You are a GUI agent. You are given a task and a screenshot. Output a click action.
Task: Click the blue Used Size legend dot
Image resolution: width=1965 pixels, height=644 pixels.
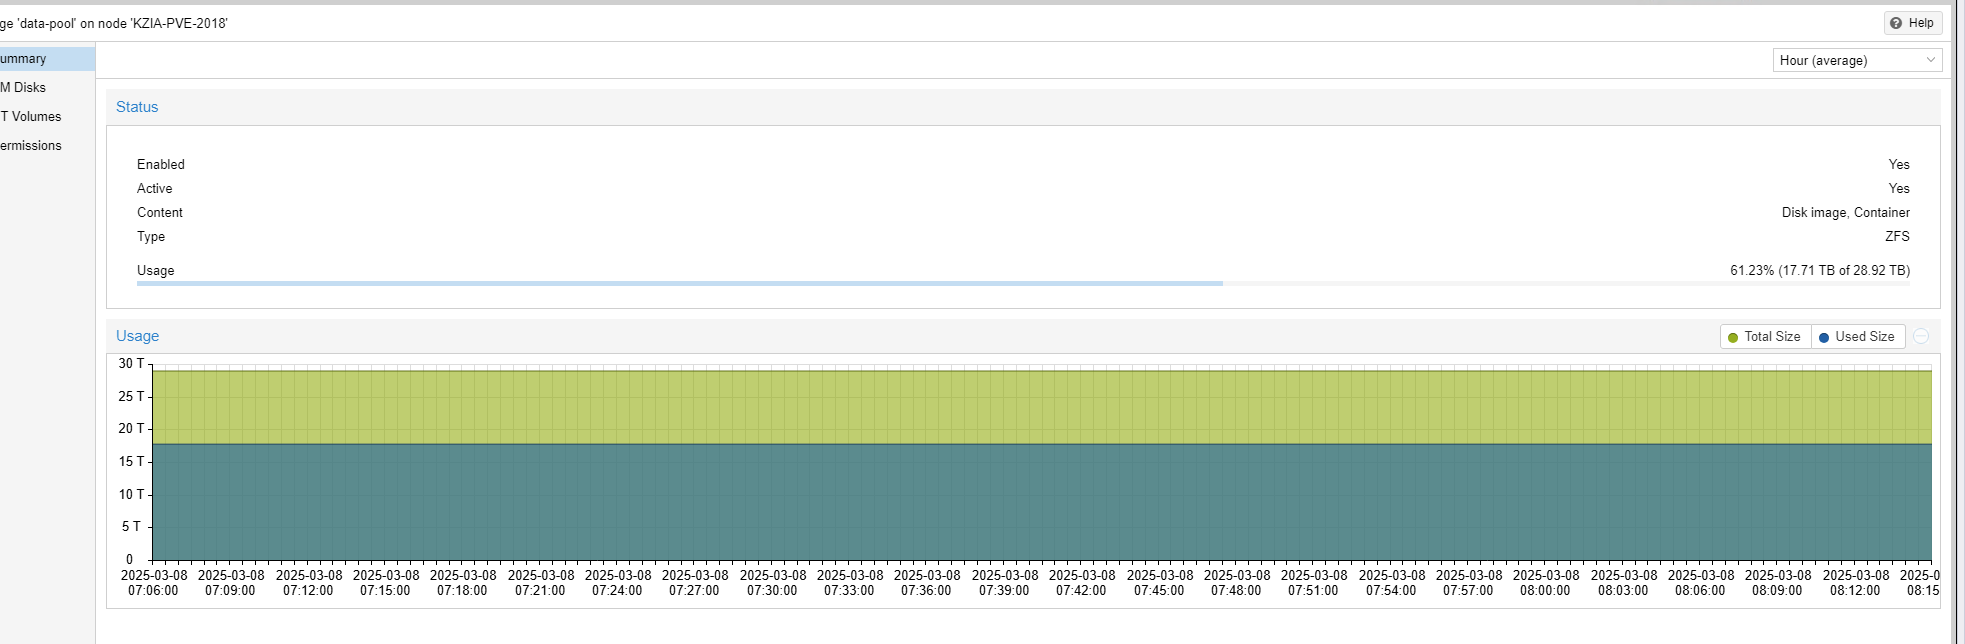click(1824, 338)
